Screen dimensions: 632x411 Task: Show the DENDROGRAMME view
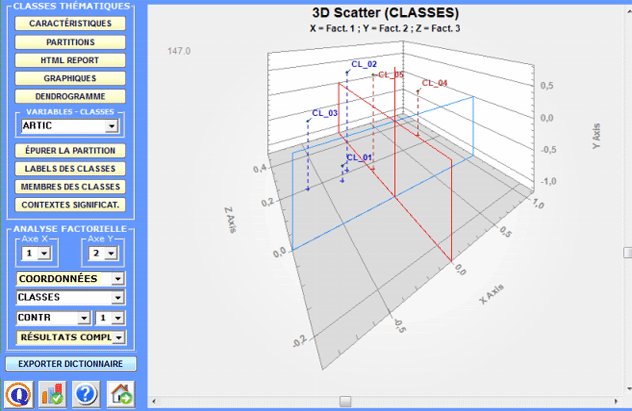pos(70,96)
